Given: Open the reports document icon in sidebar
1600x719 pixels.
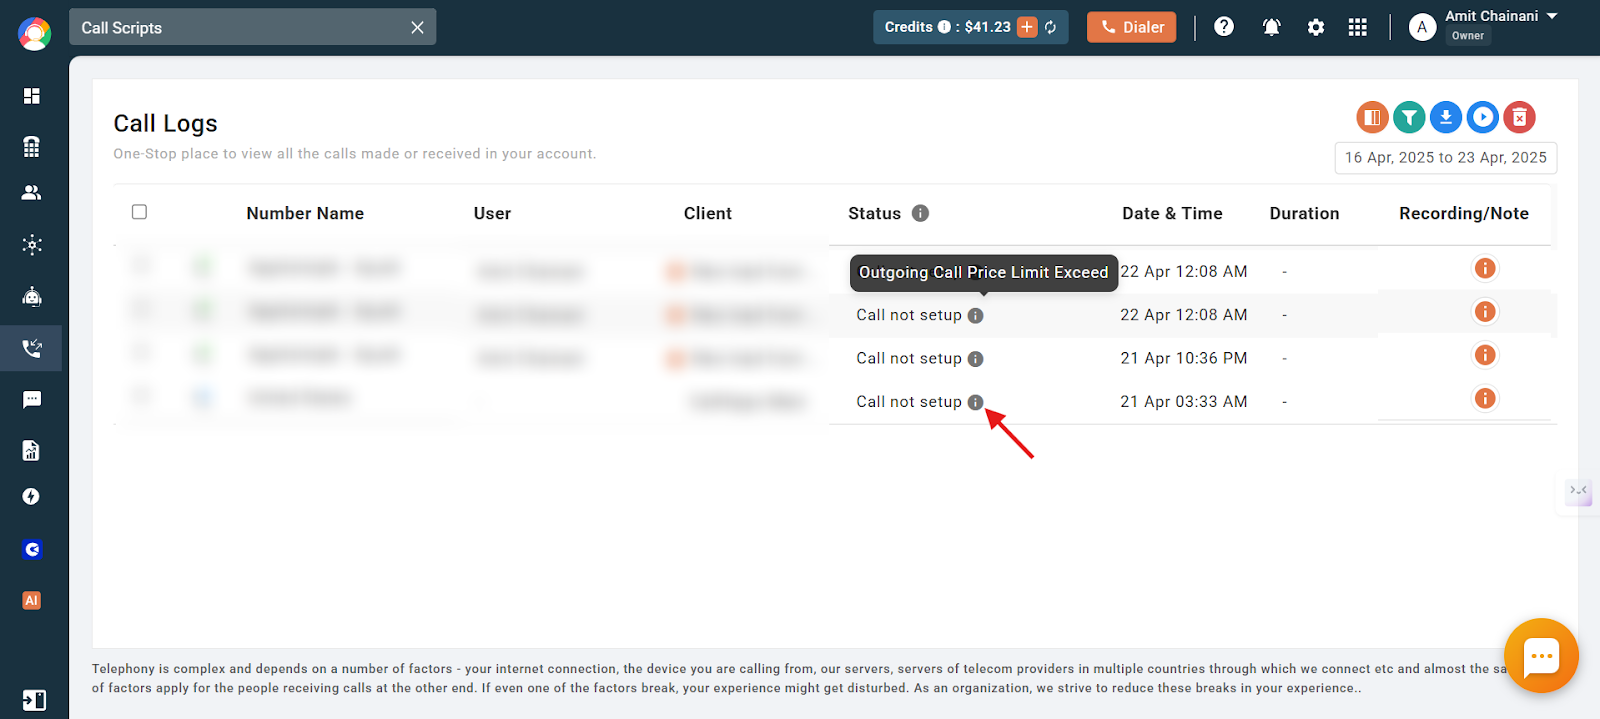Looking at the screenshot, I should tap(32, 450).
